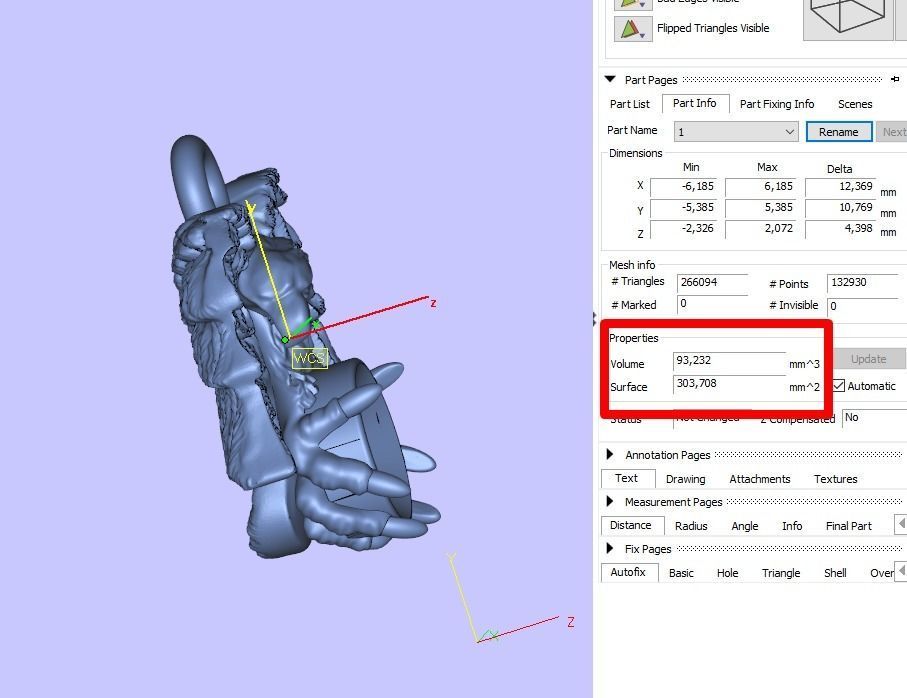
Task: Select the Distance measurement tab
Action: point(631,525)
